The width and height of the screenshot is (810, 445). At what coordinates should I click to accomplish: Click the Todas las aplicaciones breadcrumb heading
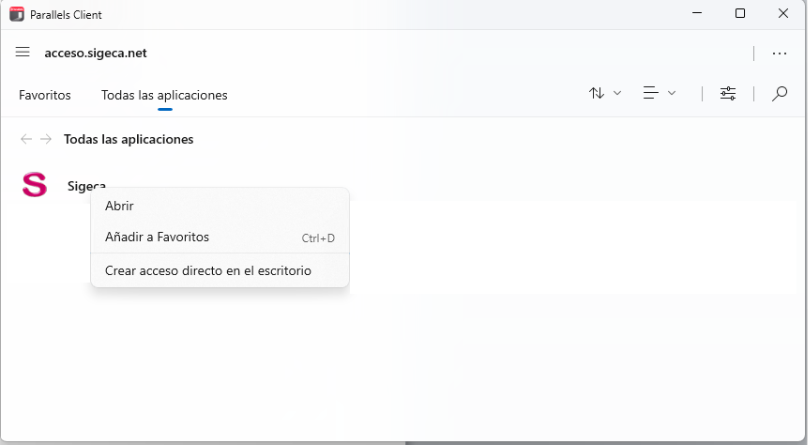click(129, 139)
